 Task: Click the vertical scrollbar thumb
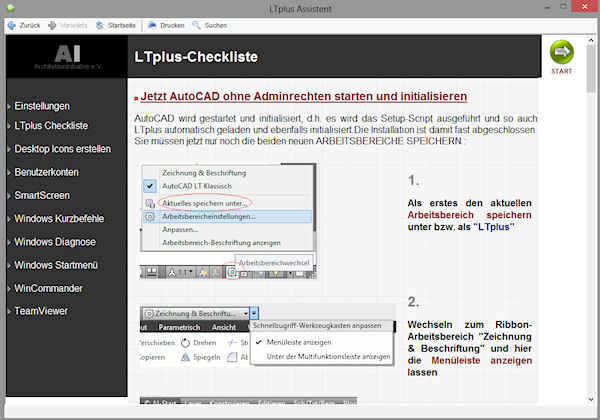point(591,69)
